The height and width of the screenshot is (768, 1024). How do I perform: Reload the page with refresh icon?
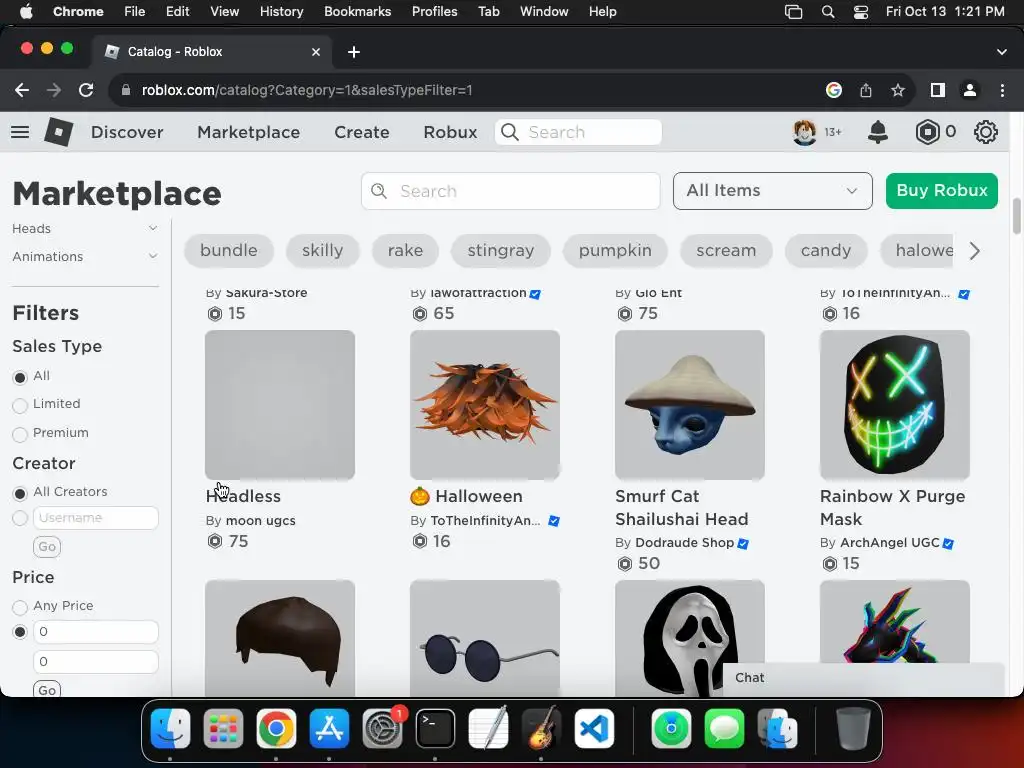[86, 90]
